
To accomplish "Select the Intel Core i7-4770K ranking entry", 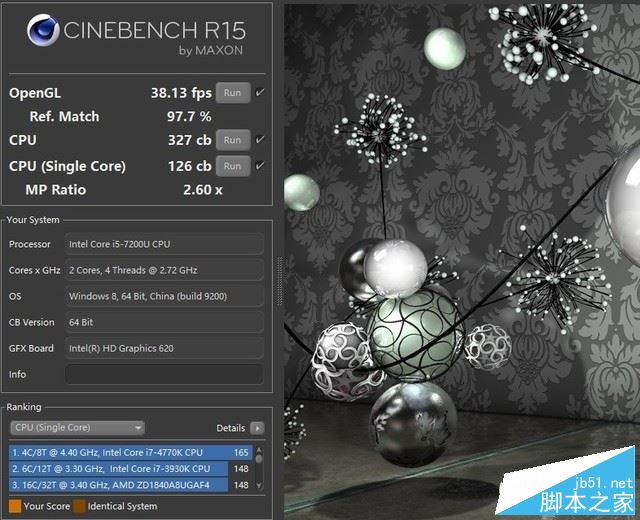I will (130, 452).
